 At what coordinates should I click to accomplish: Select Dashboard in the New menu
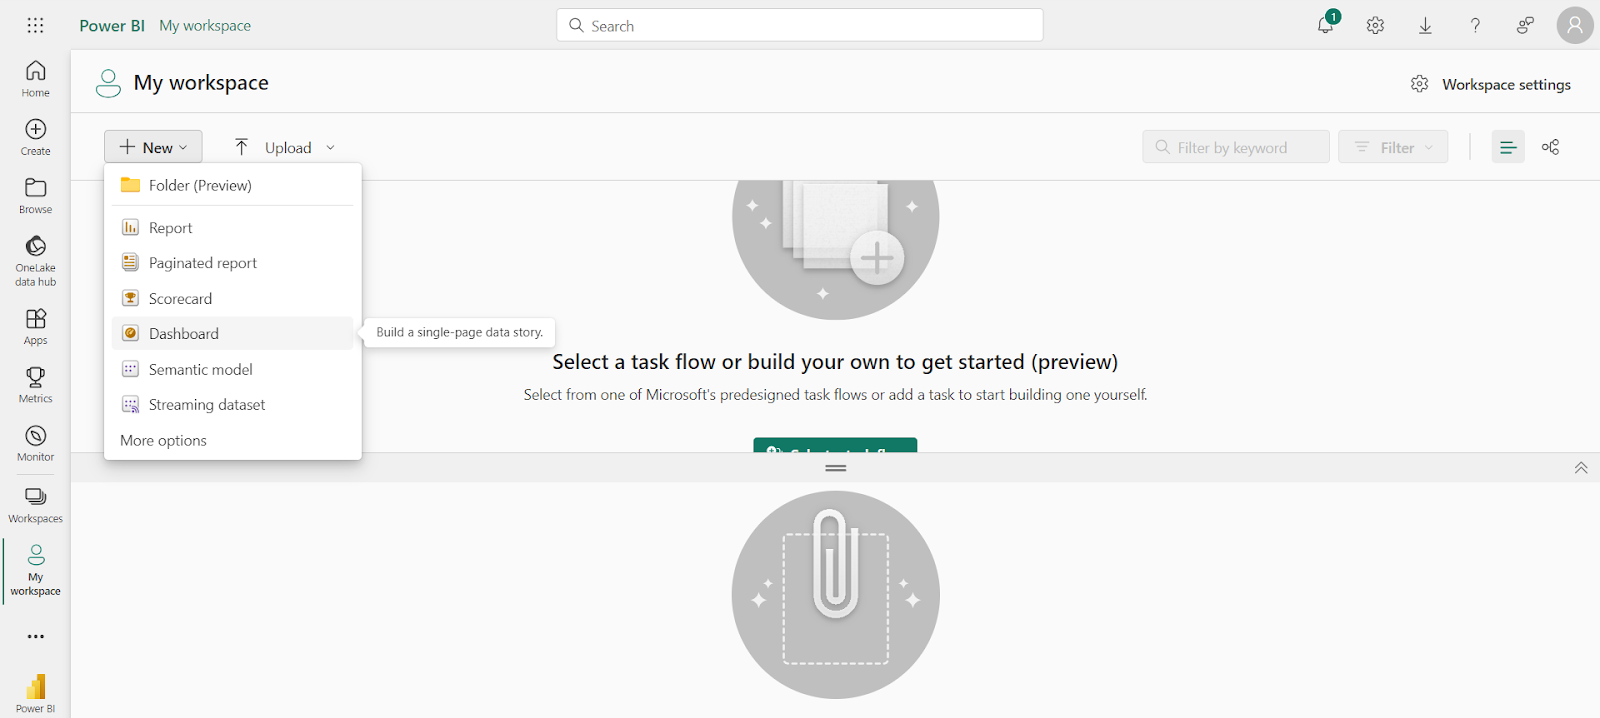[x=233, y=333]
